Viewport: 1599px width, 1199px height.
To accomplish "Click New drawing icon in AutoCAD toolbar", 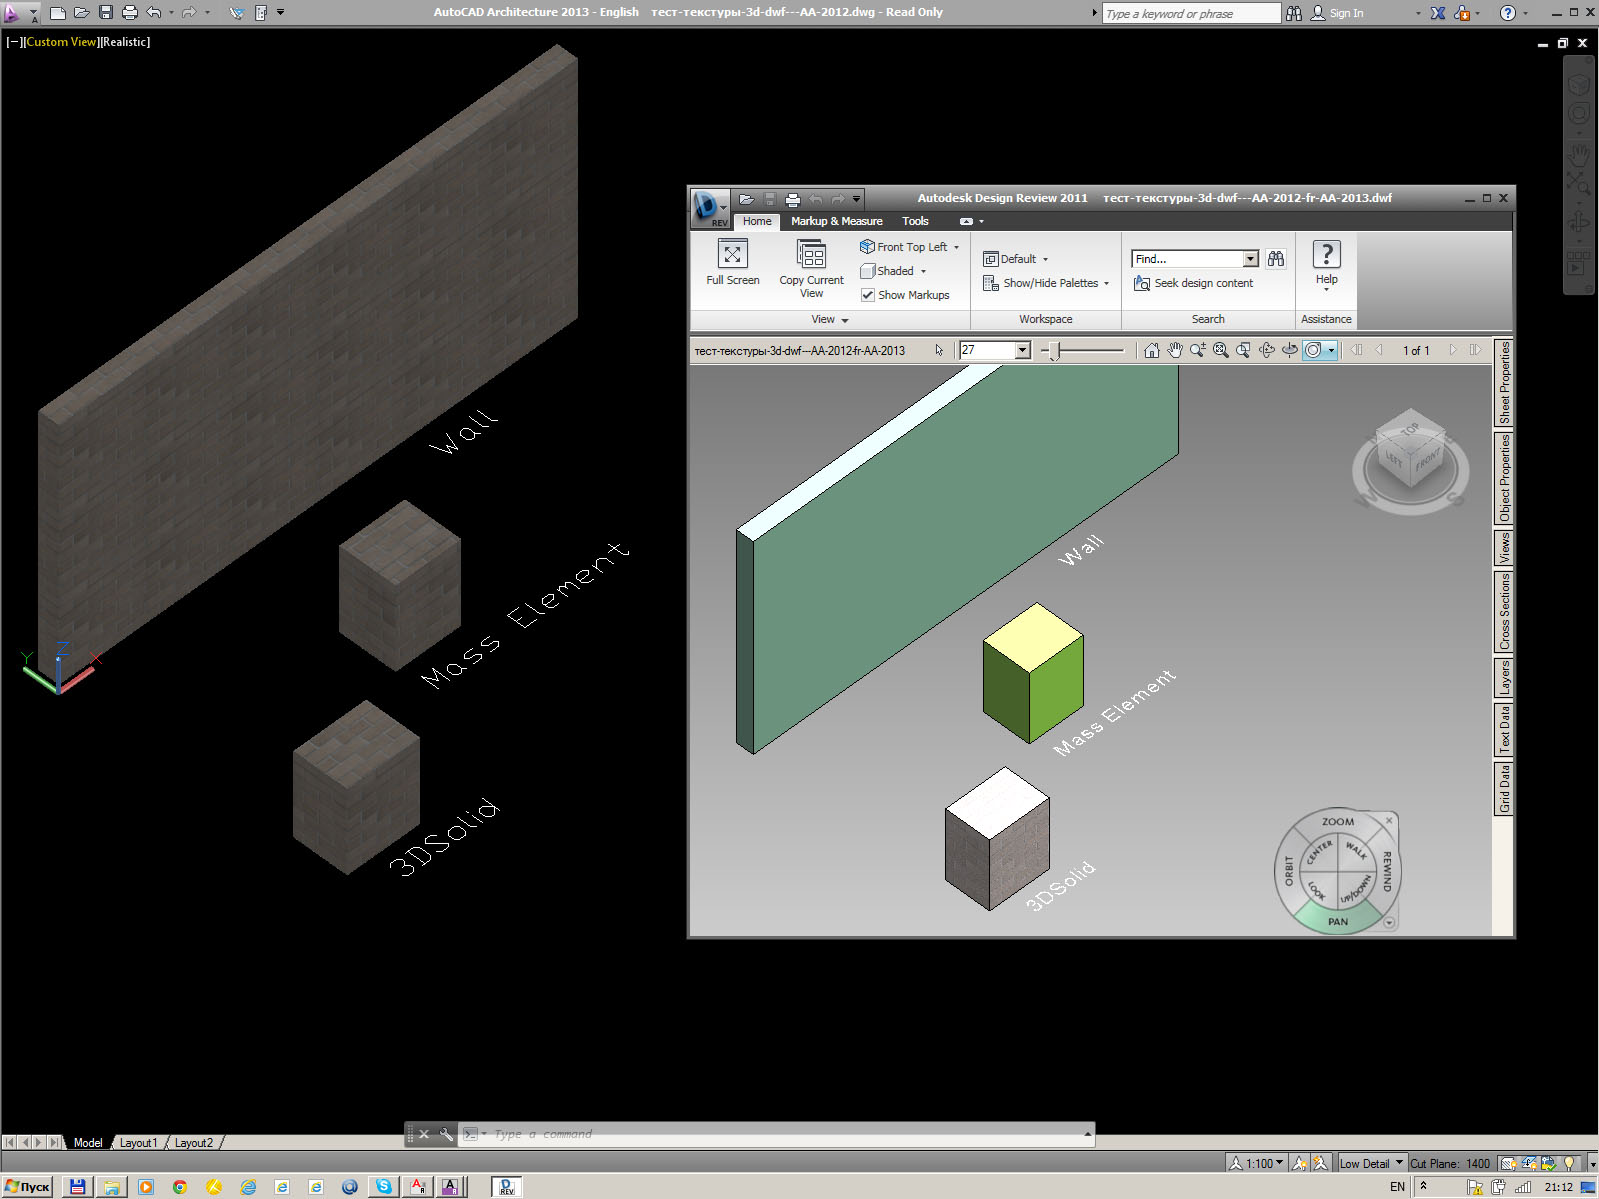I will pyautogui.click(x=58, y=13).
